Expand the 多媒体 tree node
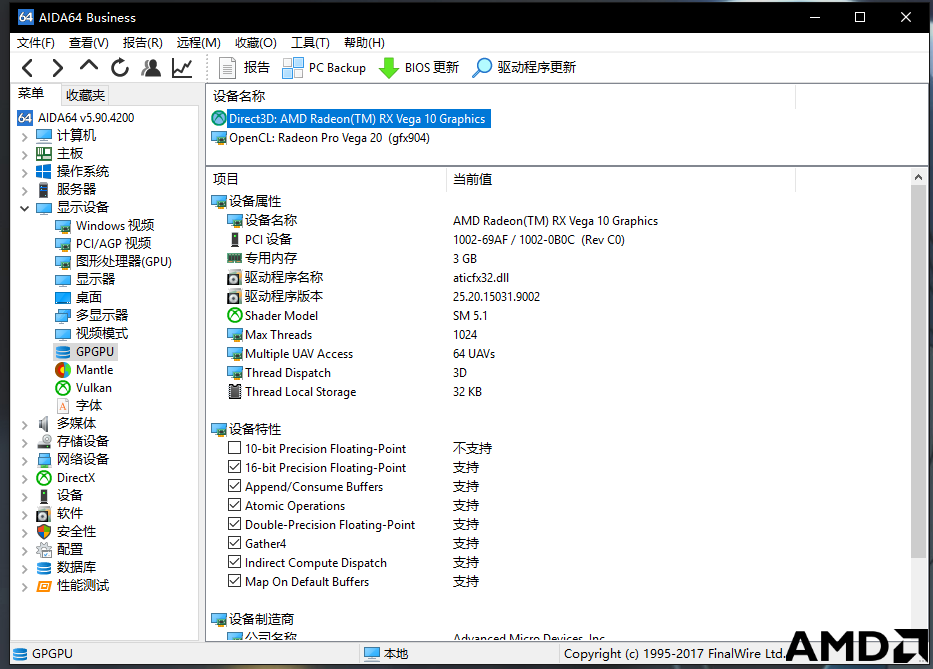Image resolution: width=933 pixels, height=669 pixels. (x=24, y=424)
